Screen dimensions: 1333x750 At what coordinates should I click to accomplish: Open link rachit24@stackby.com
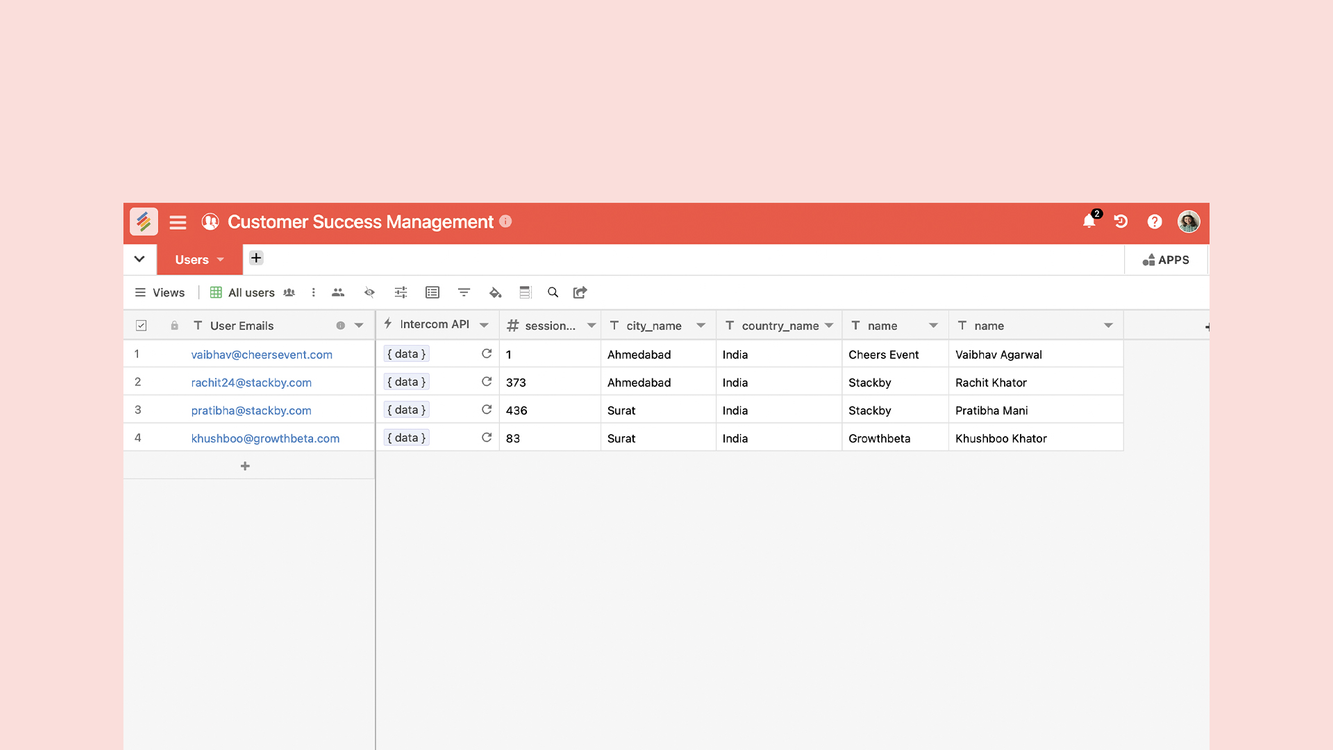[x=251, y=383]
